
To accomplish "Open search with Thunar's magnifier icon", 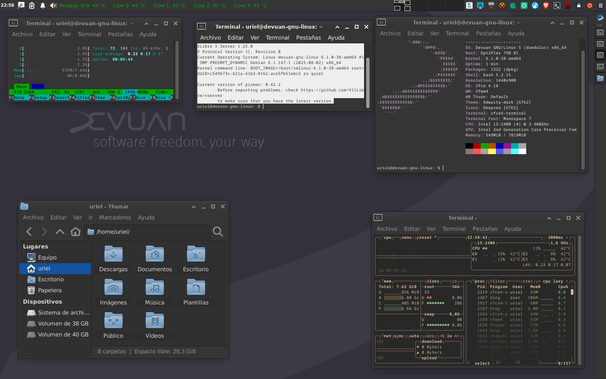I will (218, 231).
